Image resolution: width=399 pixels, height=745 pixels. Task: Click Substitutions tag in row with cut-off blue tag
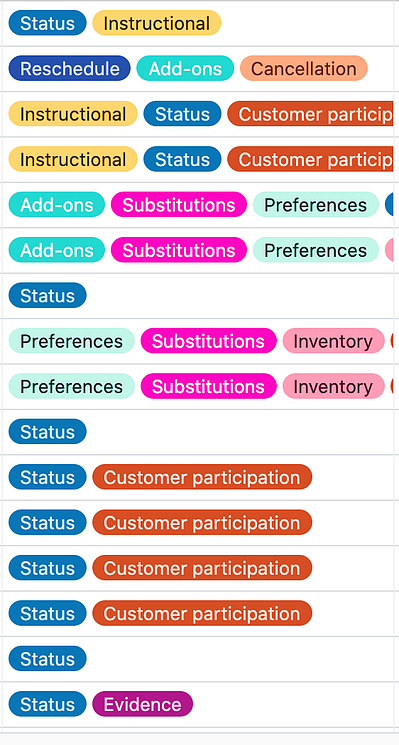click(x=179, y=205)
